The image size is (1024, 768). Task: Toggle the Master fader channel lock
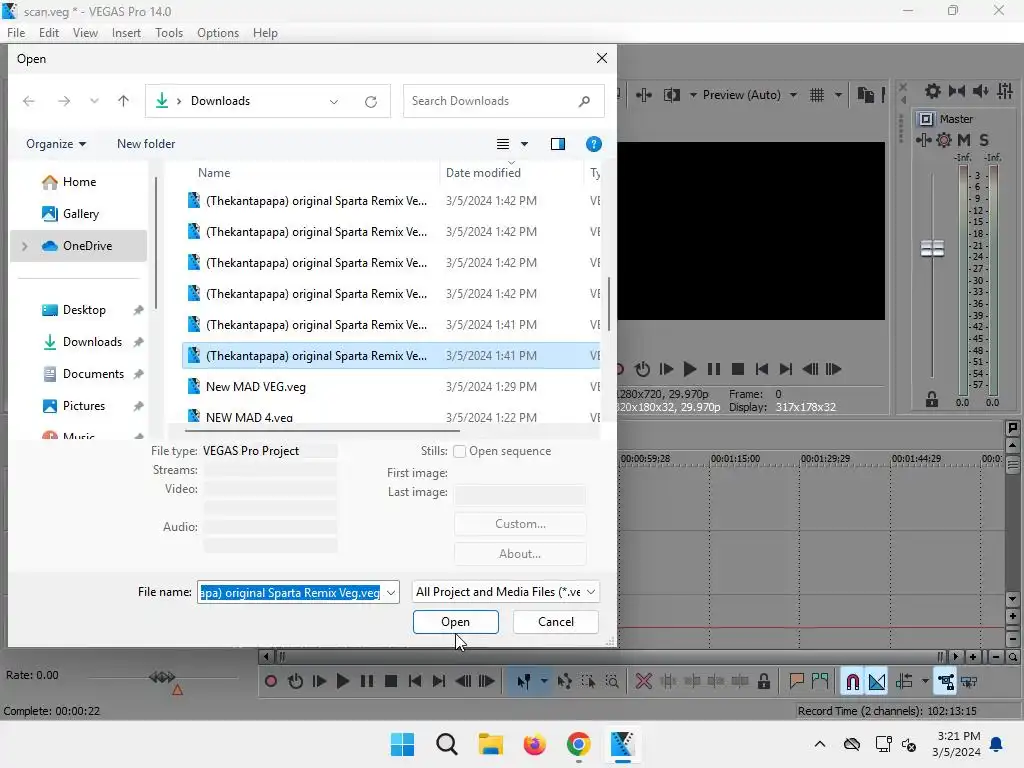pos(932,399)
